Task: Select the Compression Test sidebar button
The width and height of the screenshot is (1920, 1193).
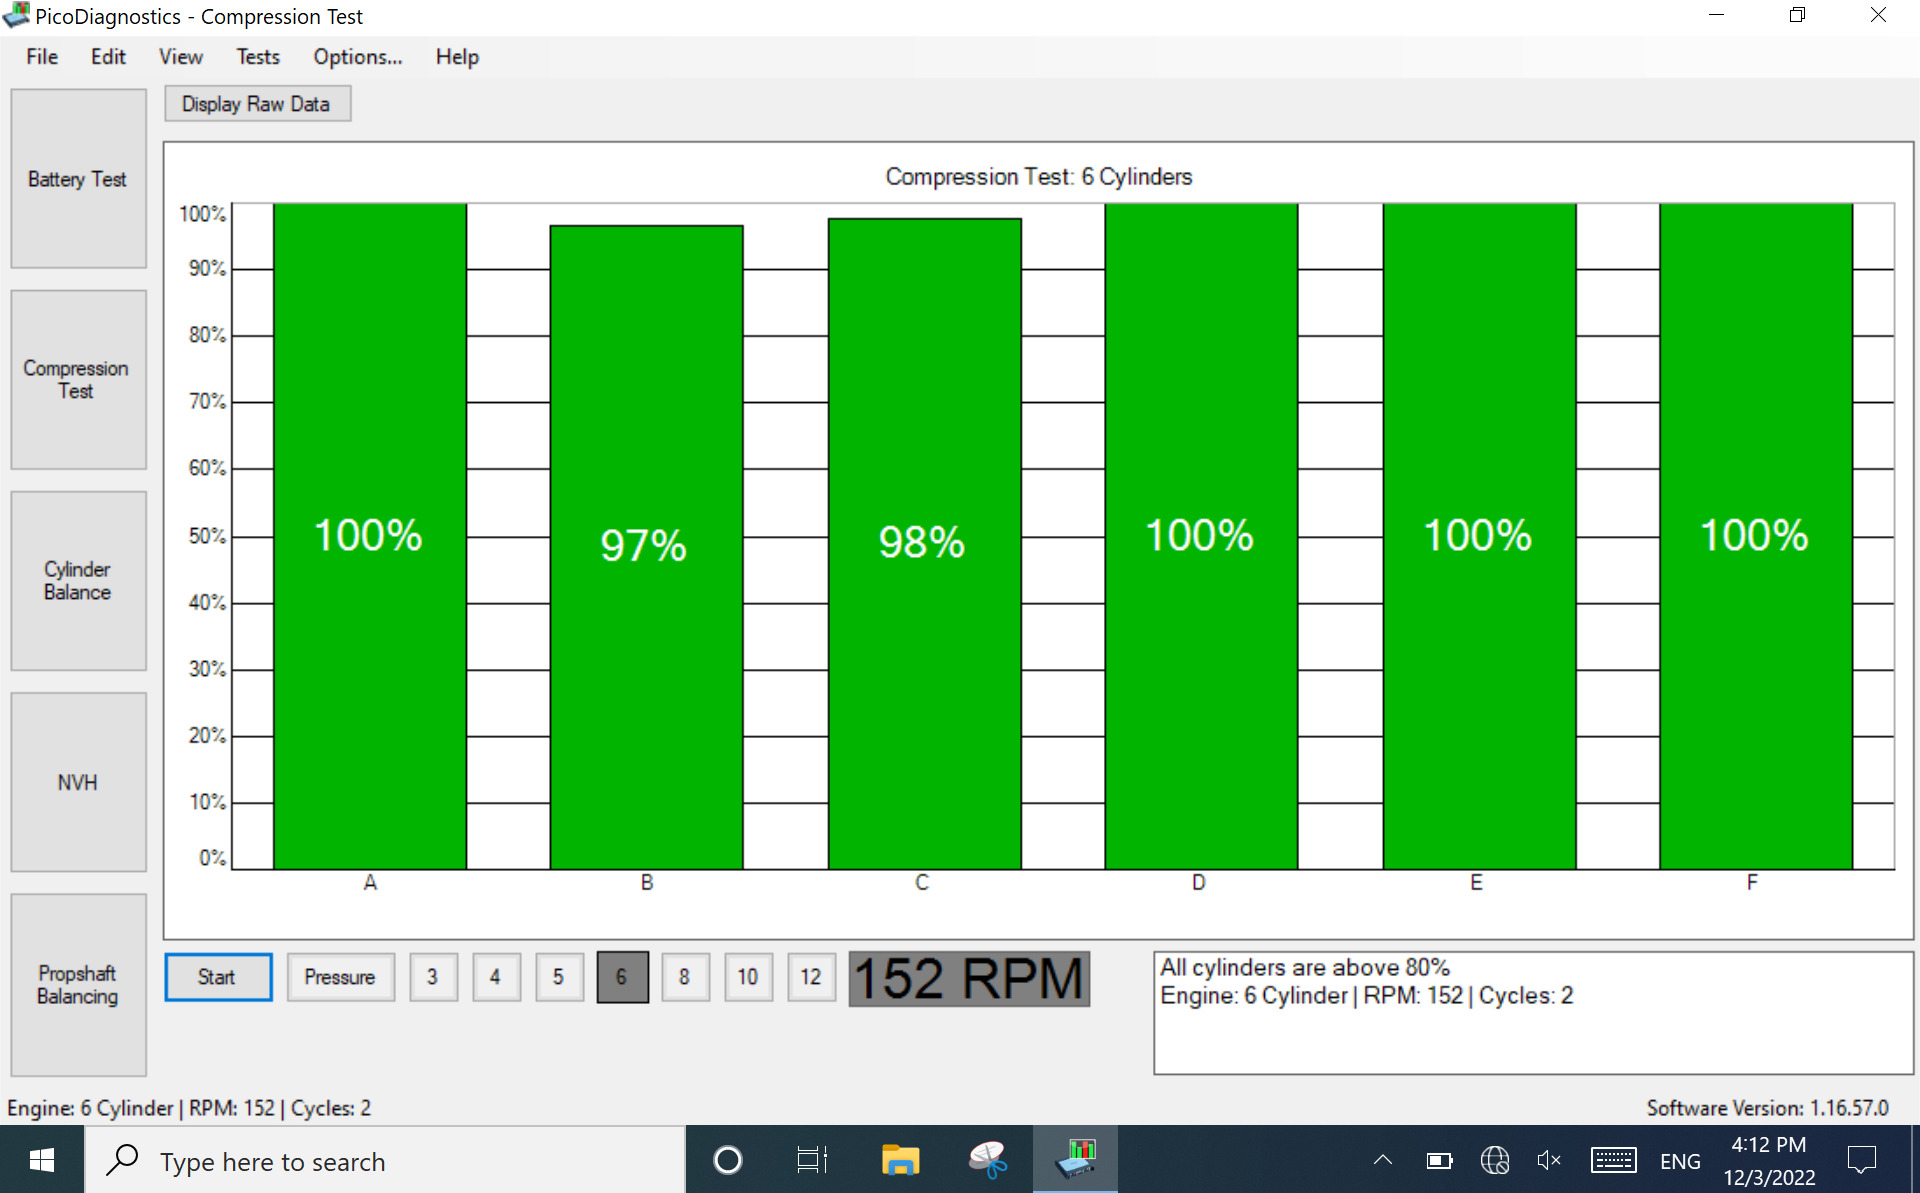Action: point(78,380)
